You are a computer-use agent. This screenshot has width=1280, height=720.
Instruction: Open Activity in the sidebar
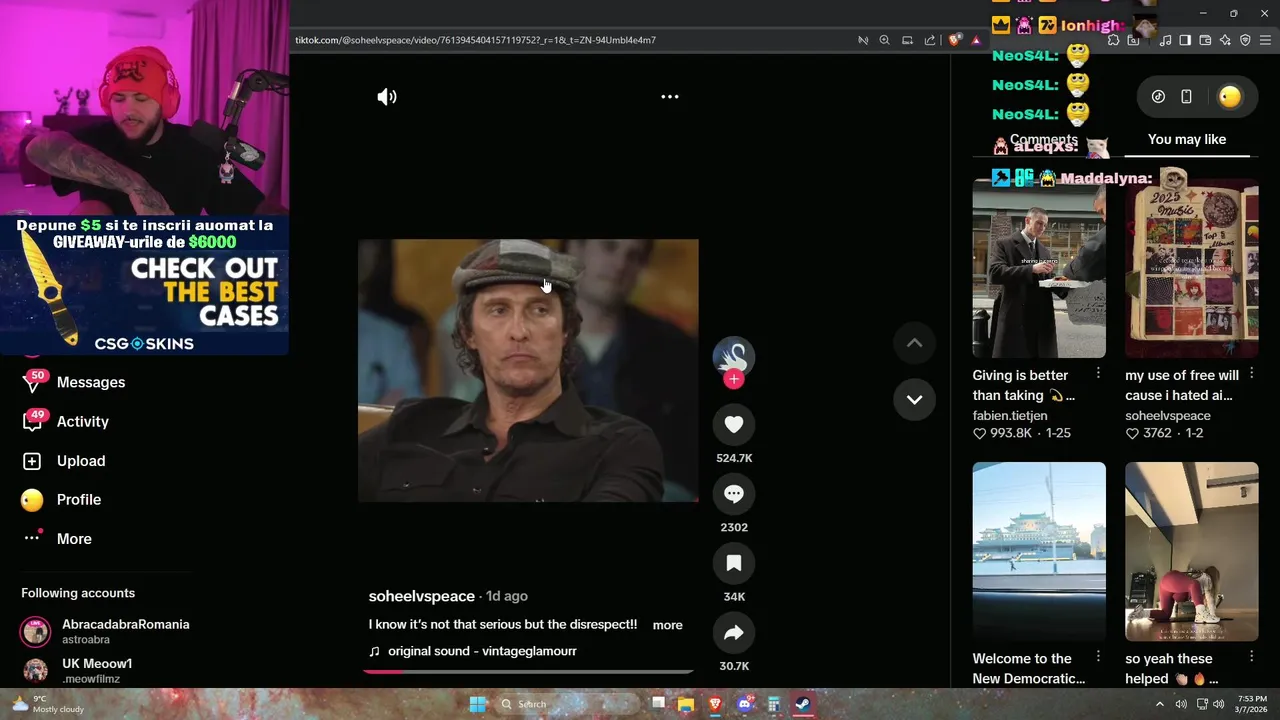click(x=68, y=421)
